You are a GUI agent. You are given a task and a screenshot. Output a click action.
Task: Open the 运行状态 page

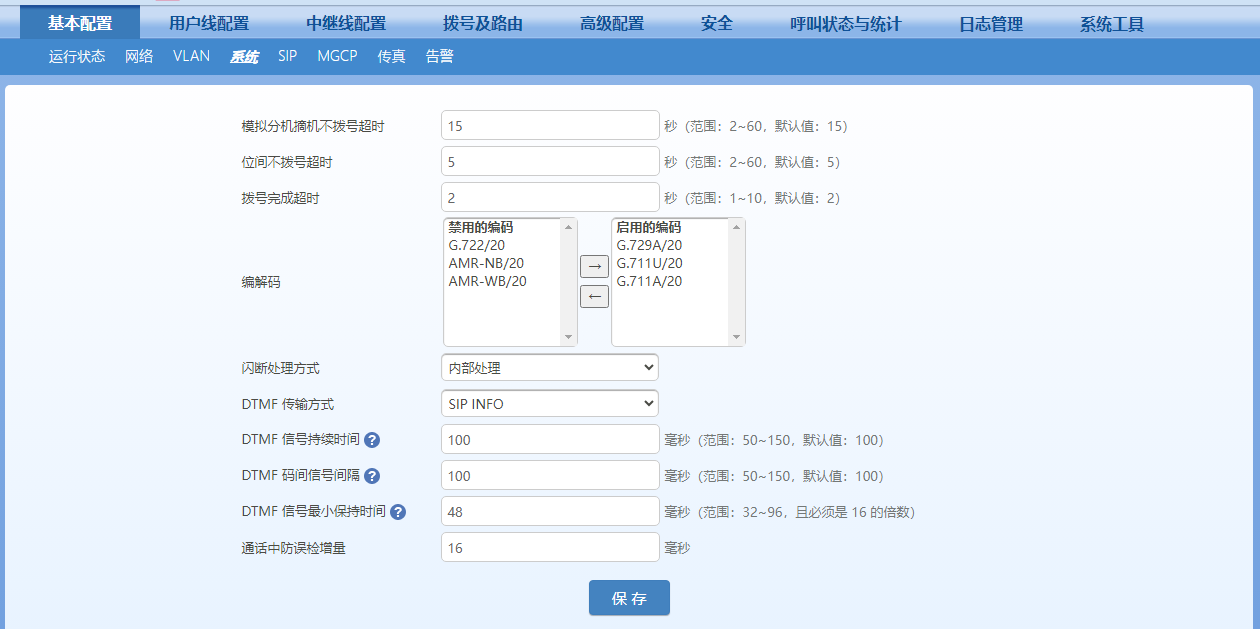point(76,57)
